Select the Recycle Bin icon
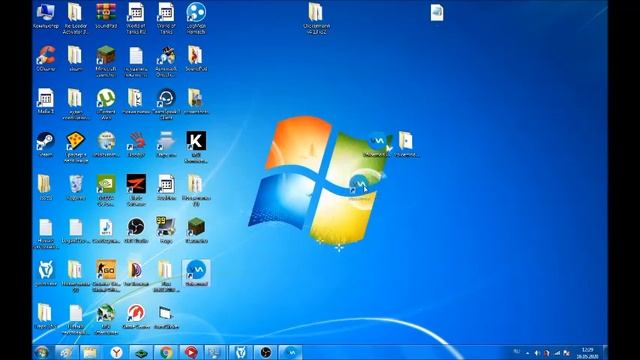The height and width of the screenshot is (360, 640). pos(76,185)
